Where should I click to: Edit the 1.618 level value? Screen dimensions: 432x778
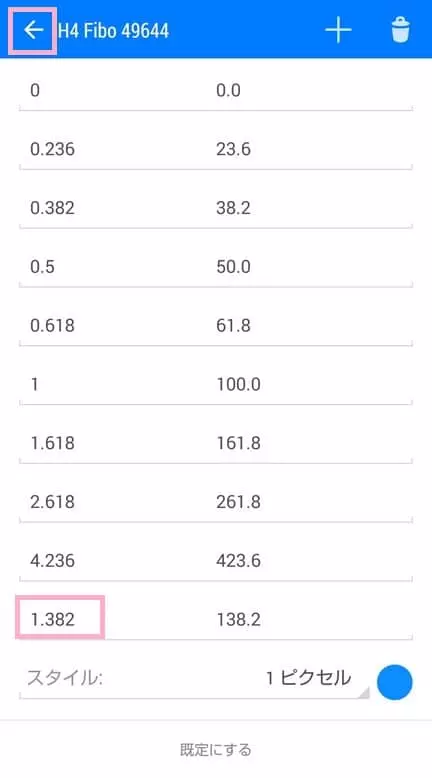[x=112, y=443]
